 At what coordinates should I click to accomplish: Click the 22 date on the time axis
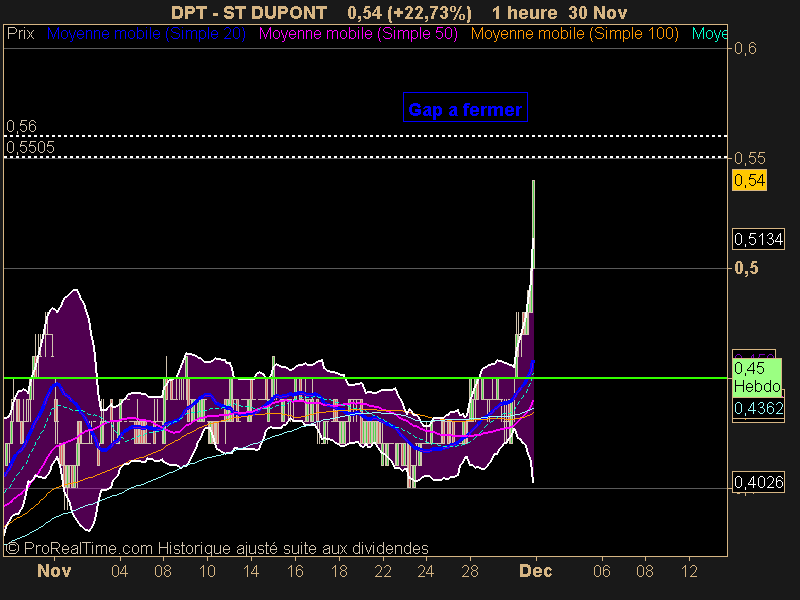383,570
